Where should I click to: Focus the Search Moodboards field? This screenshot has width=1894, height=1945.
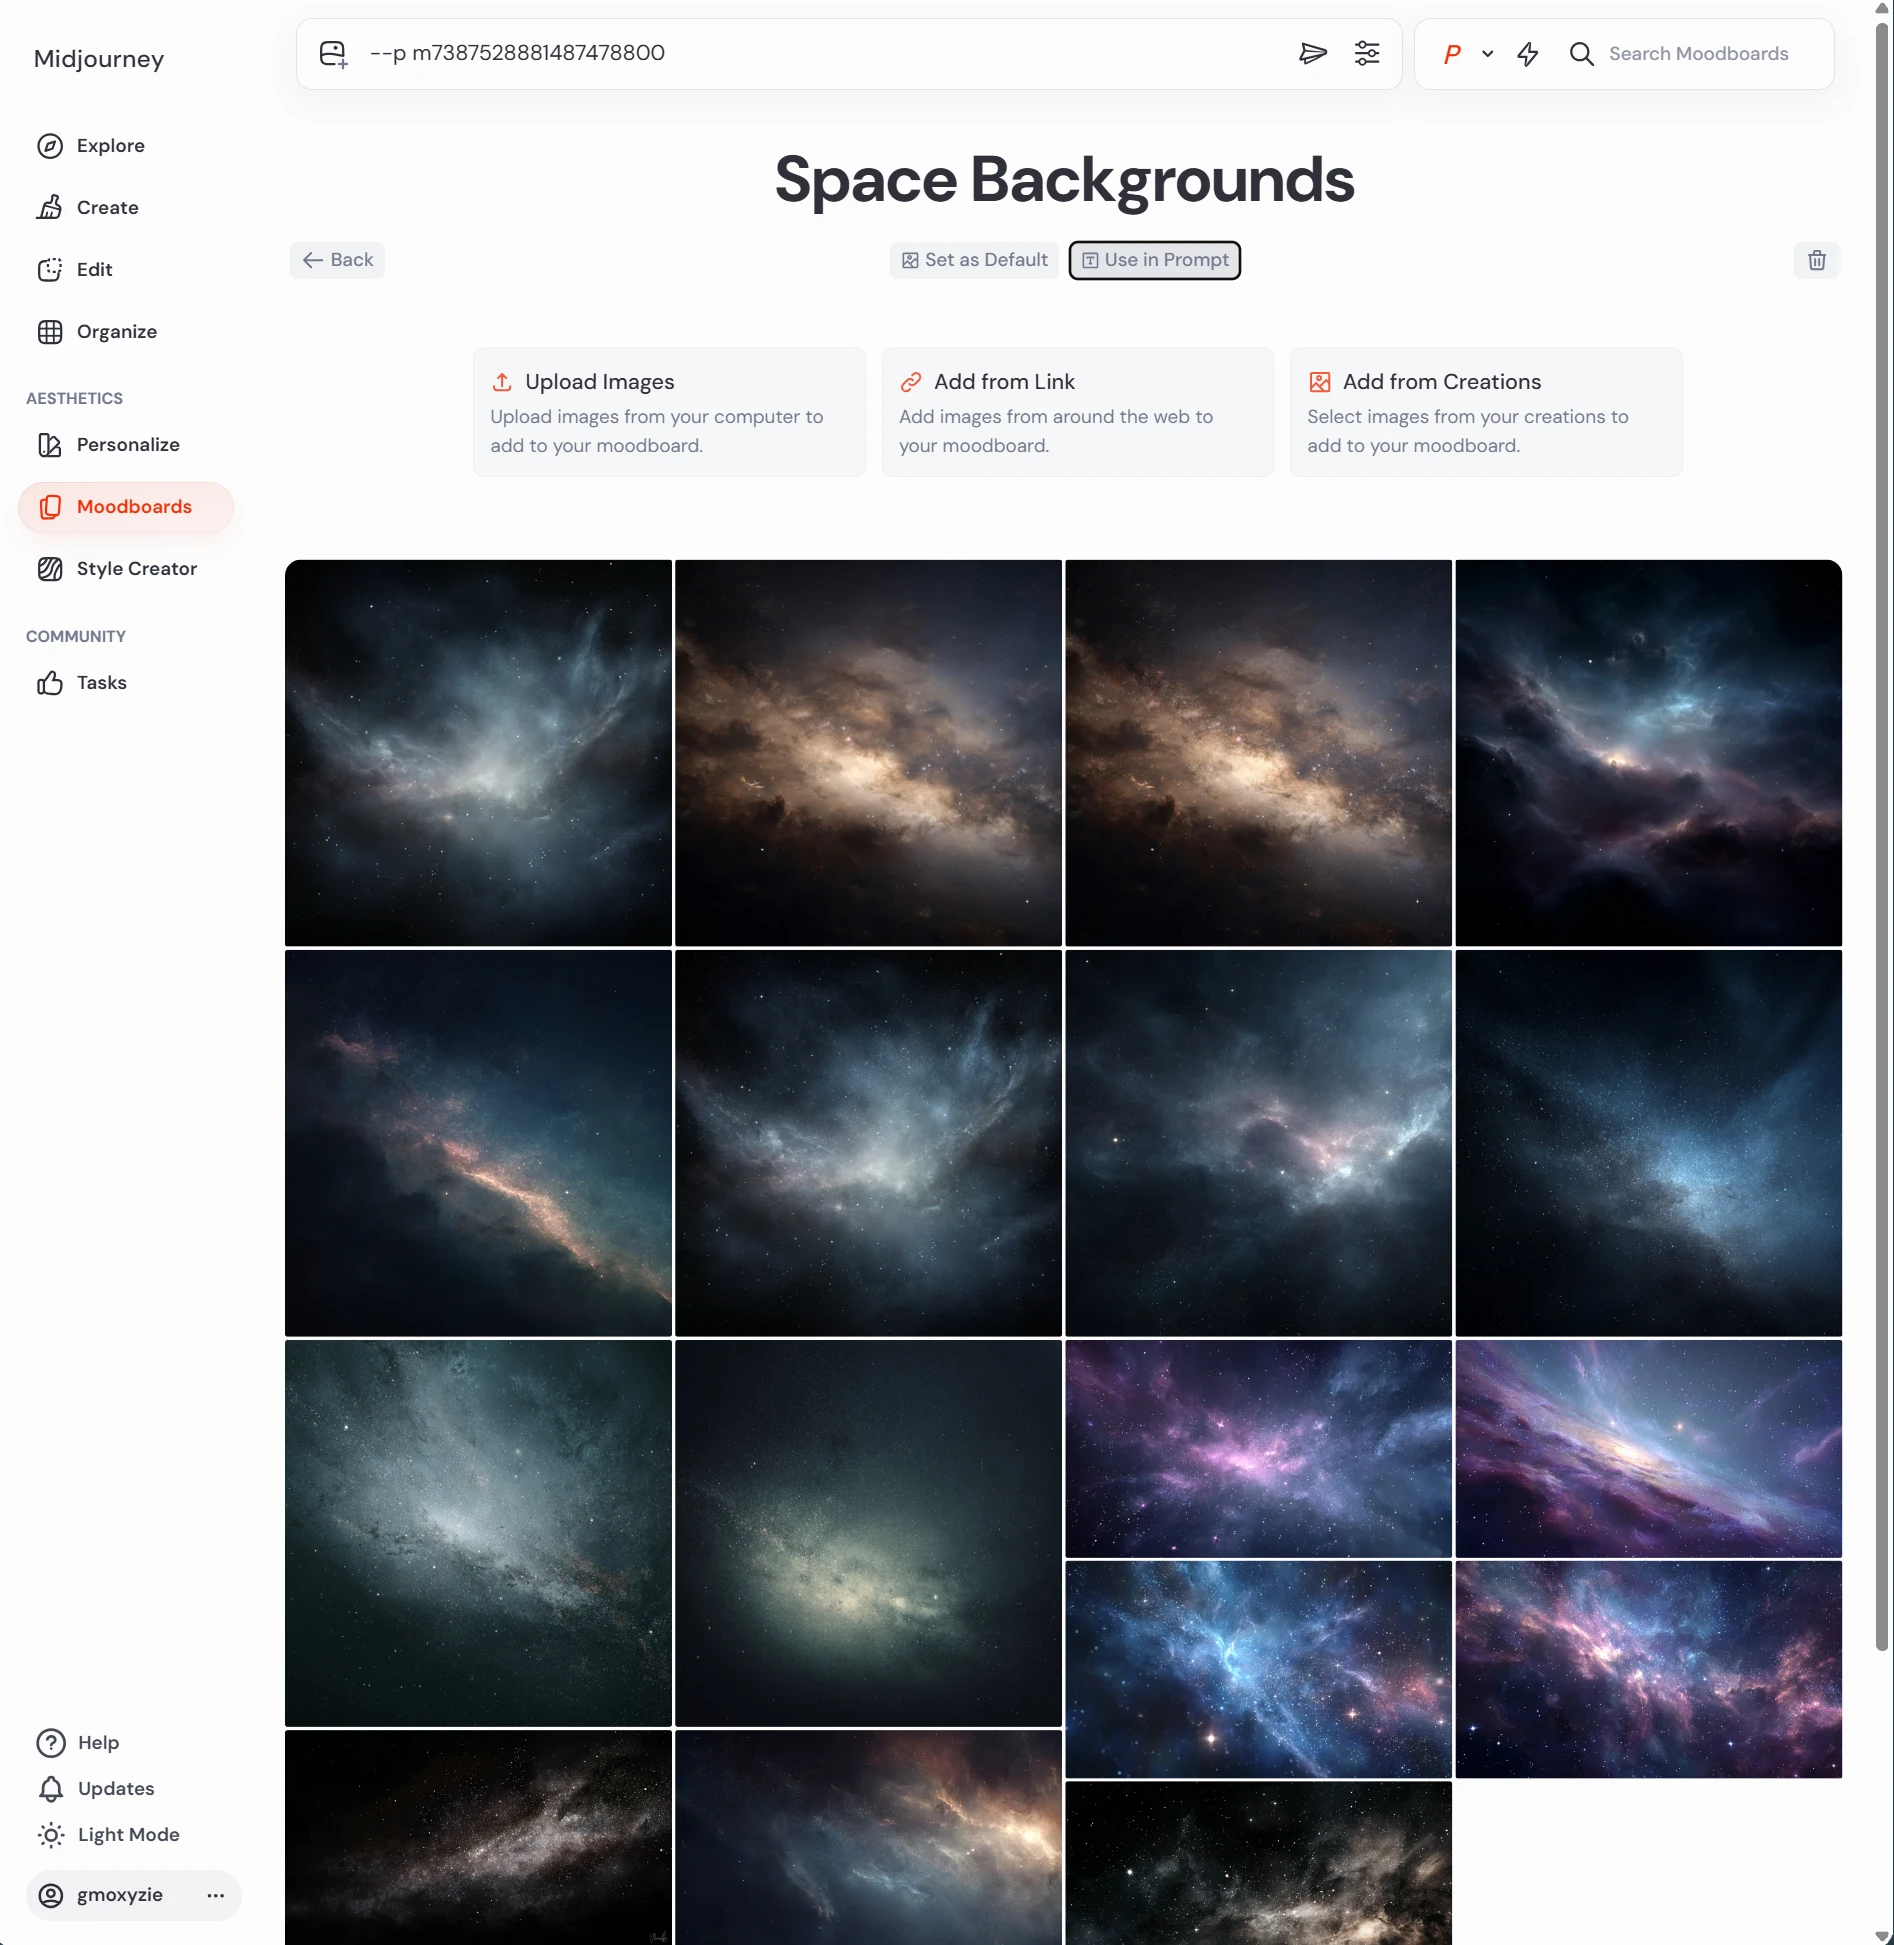[x=1698, y=54]
